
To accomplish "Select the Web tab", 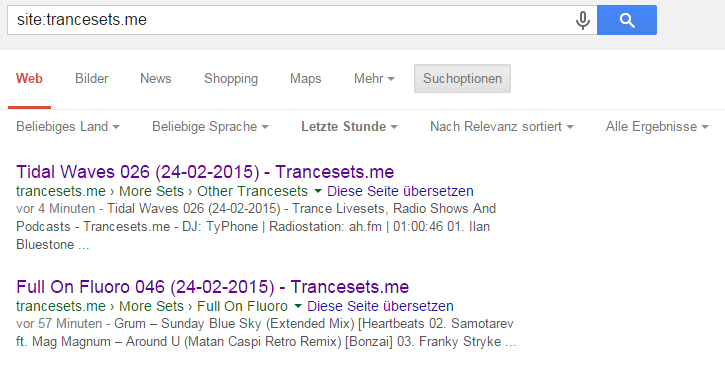I will click(29, 79).
